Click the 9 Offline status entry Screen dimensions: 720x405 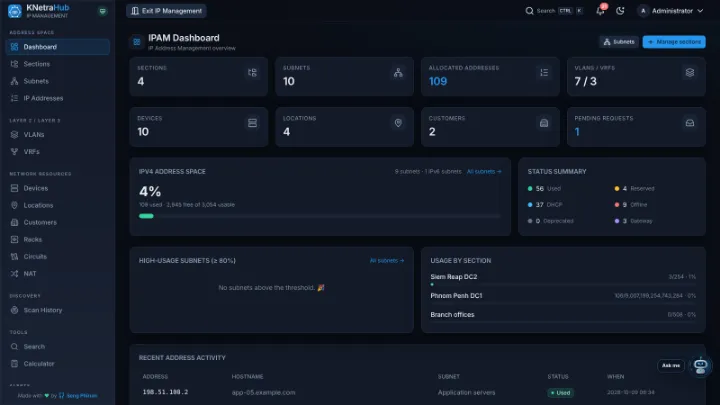630,205
